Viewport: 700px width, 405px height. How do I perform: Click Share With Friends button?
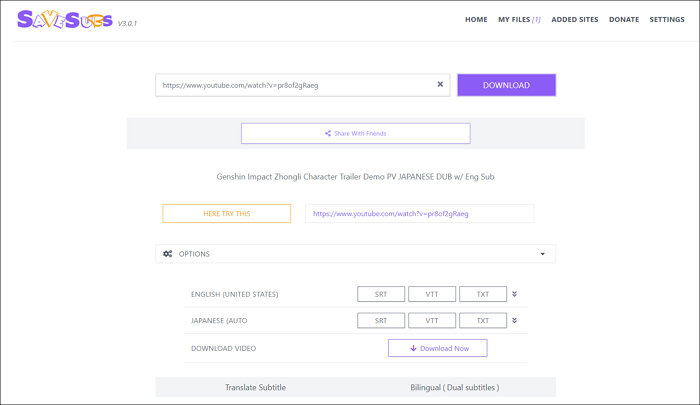355,133
